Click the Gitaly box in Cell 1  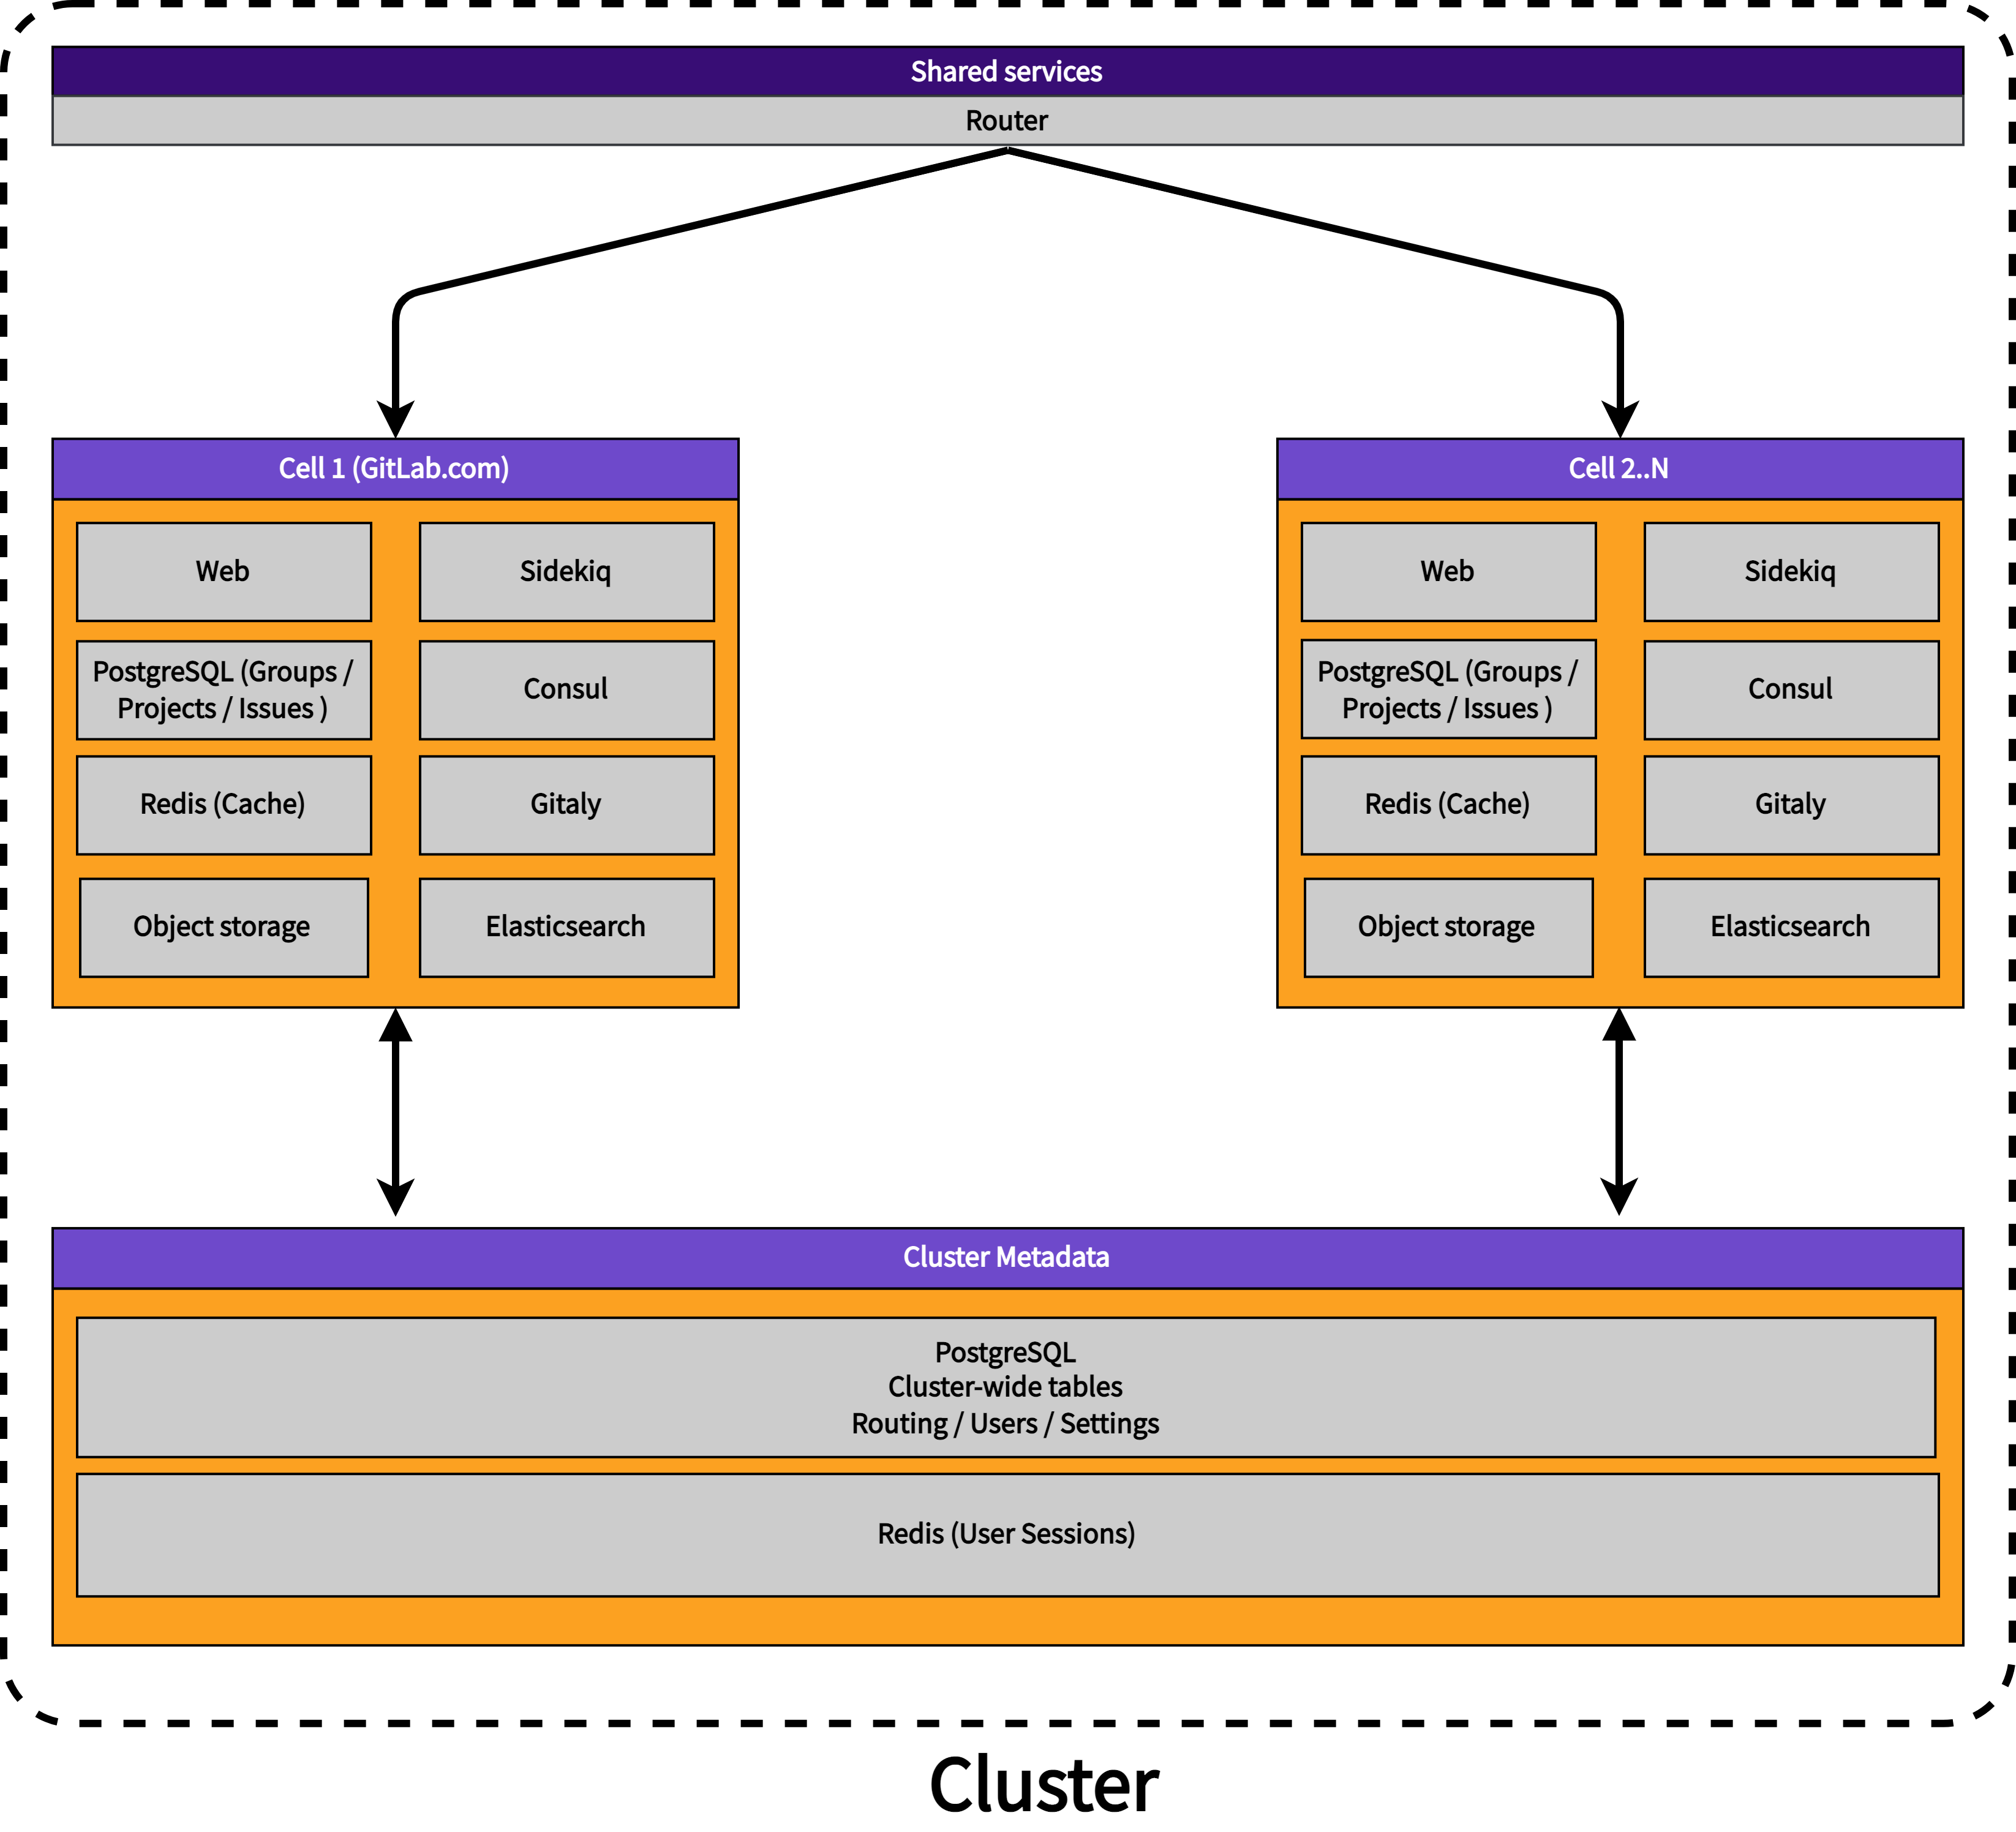tap(566, 804)
